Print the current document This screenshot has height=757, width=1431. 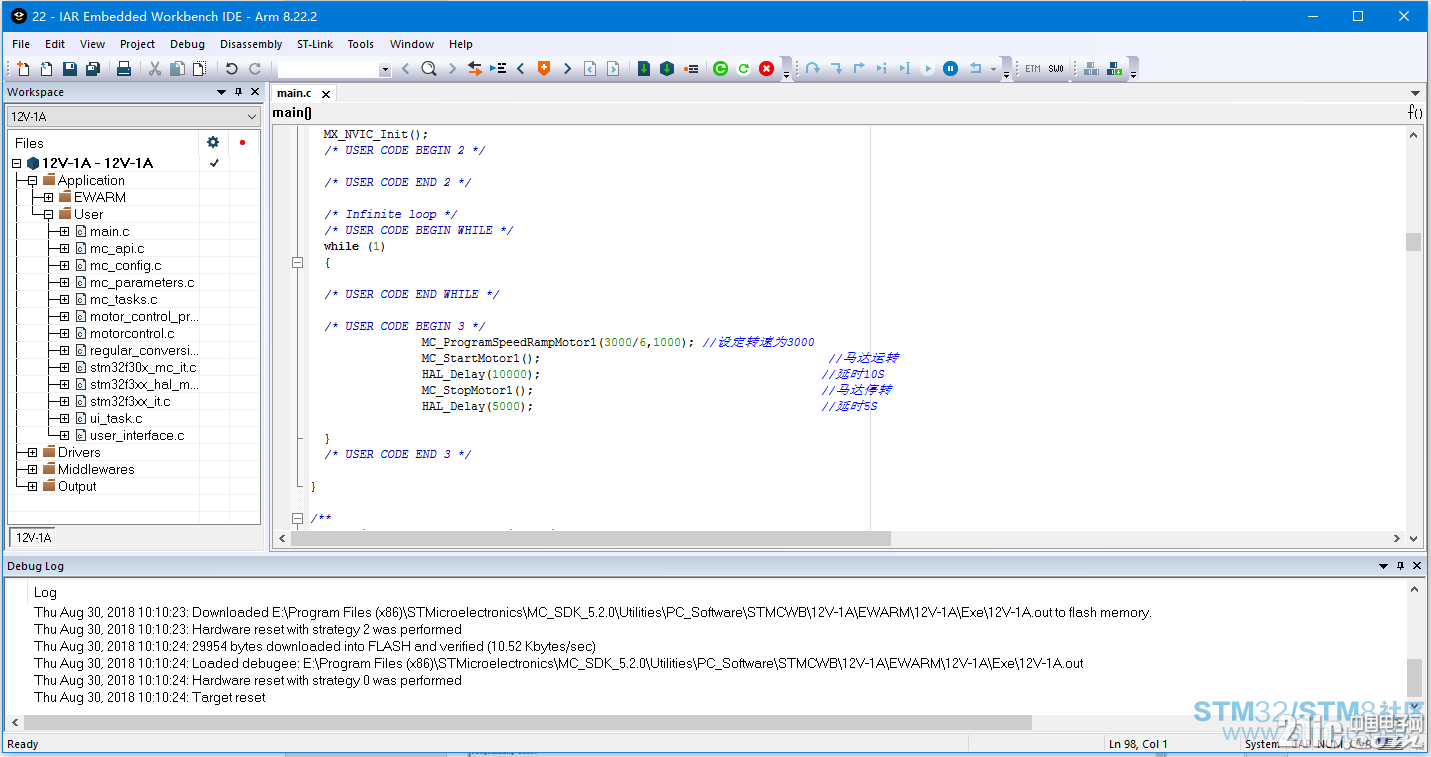click(x=124, y=69)
